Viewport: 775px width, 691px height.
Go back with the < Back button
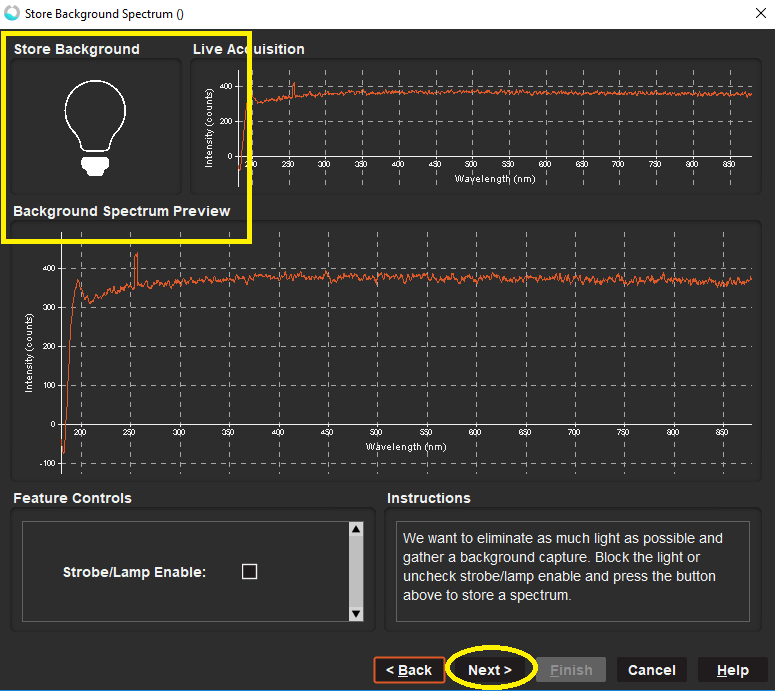409,670
